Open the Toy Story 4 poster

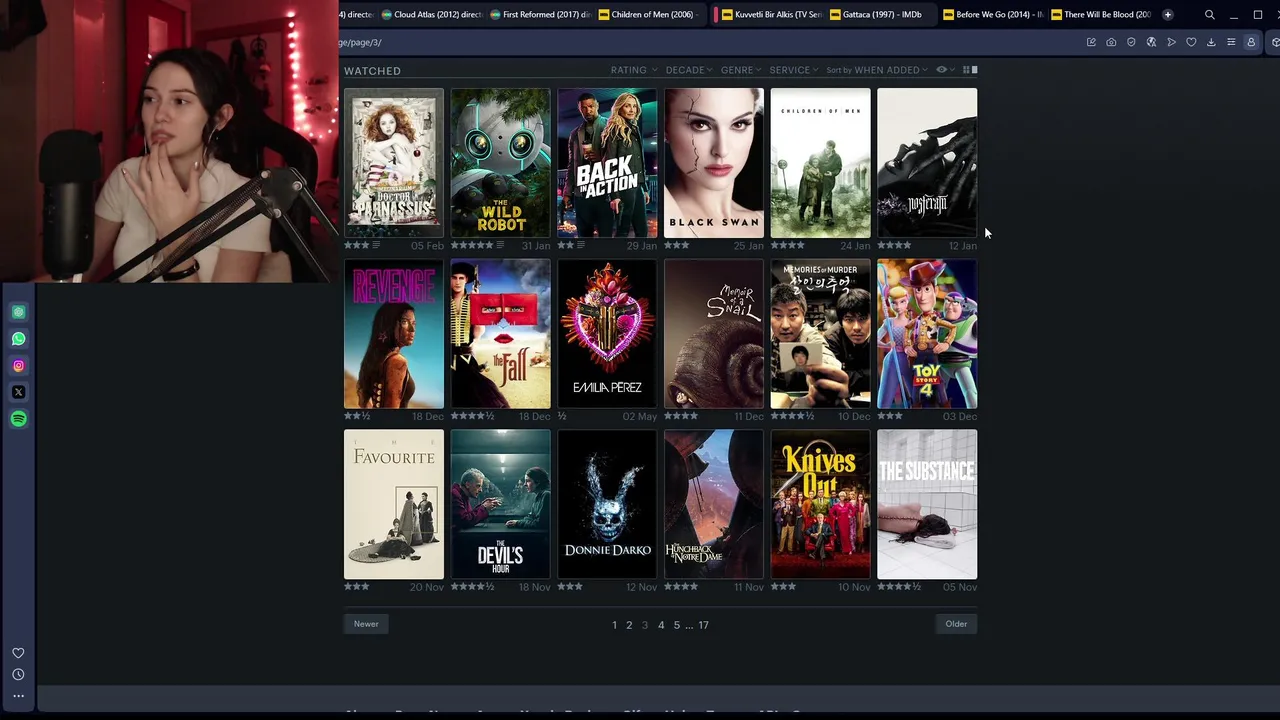[927, 334]
